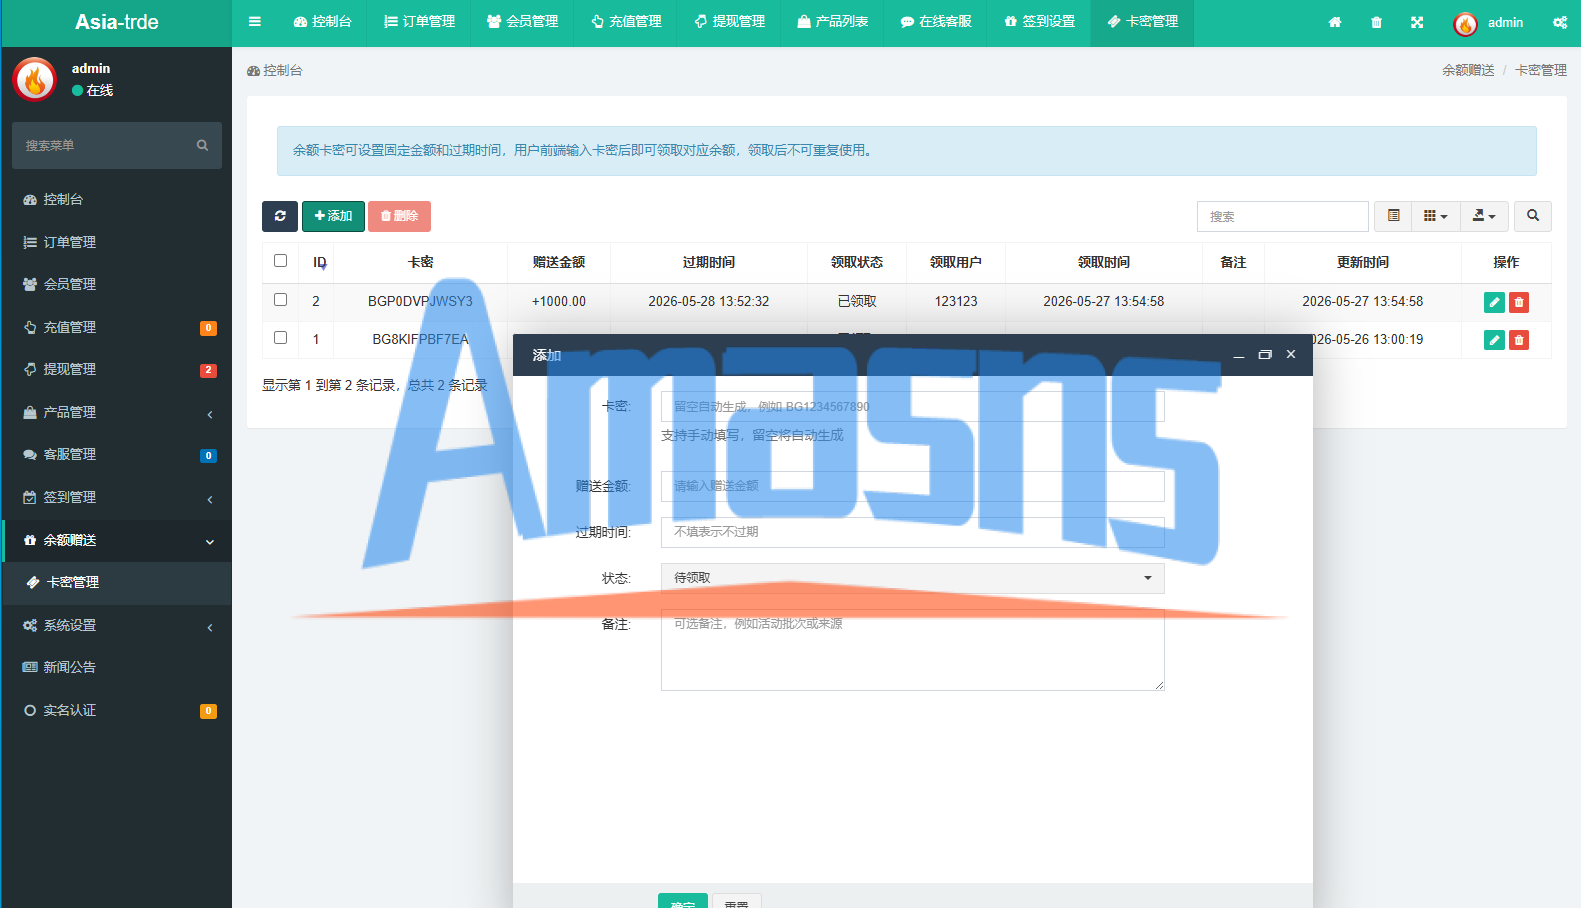Open 提现管理 in the sidebar
Screen dimensions: 1581x908
[117, 369]
